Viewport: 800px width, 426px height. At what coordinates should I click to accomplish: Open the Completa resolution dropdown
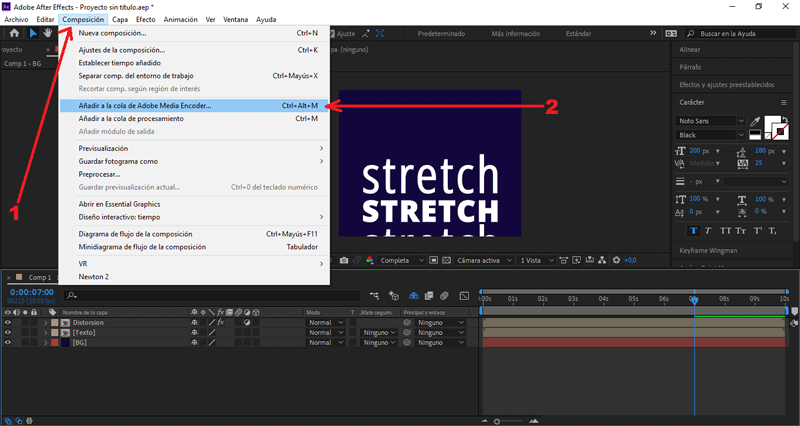tap(402, 260)
